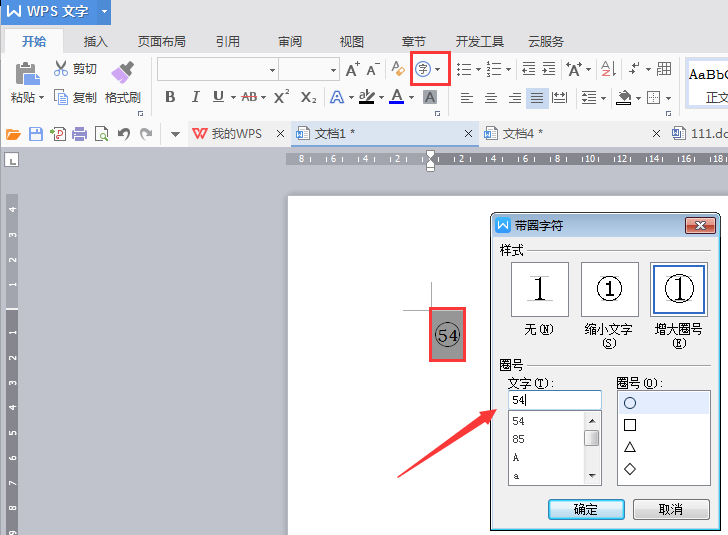This screenshot has height=535, width=728.
Task: Click the 取消 button in dialog
Action: (670, 509)
